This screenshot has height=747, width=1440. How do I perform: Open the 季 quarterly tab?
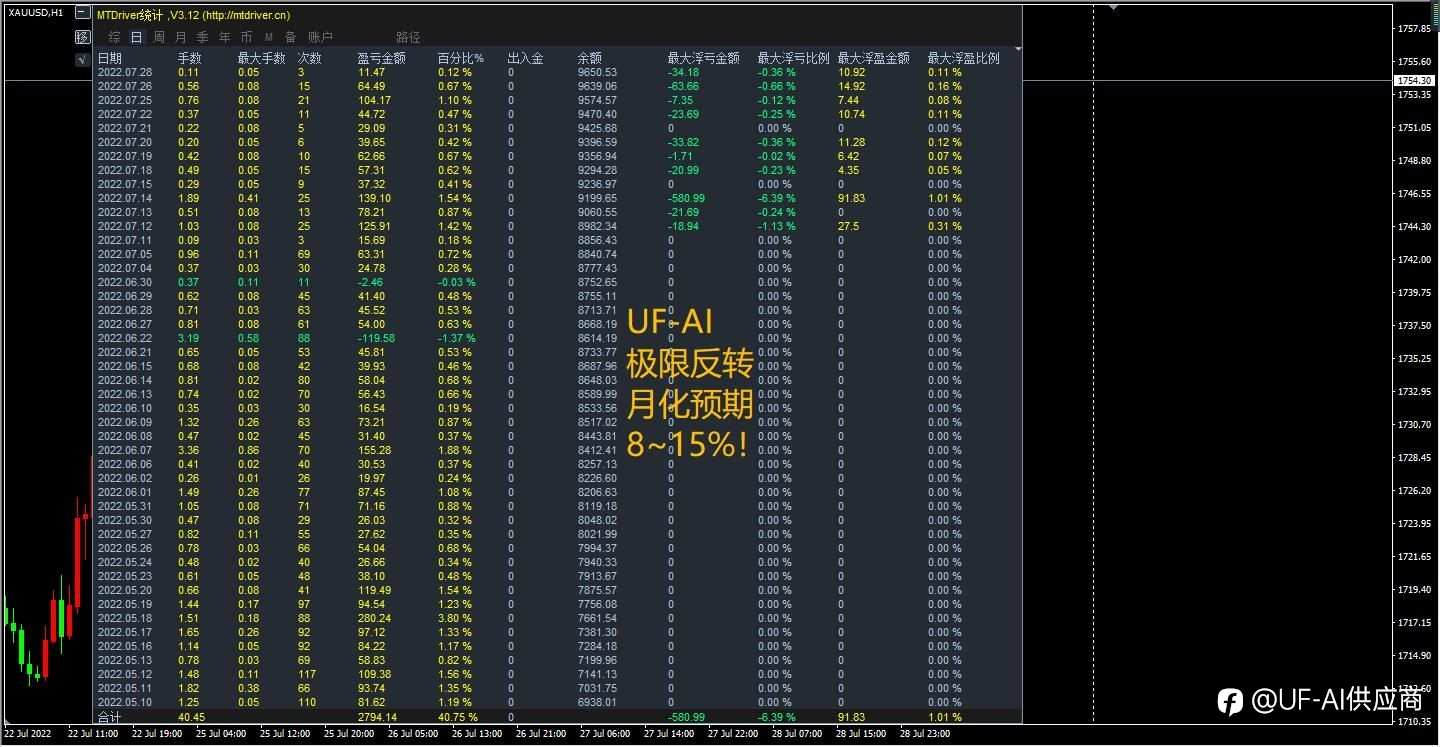pos(203,37)
